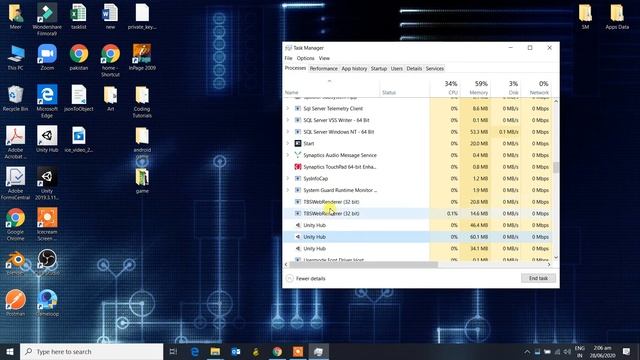The width and height of the screenshot is (640, 360).
Task: Sort processes by the Disk column
Action: point(505,87)
